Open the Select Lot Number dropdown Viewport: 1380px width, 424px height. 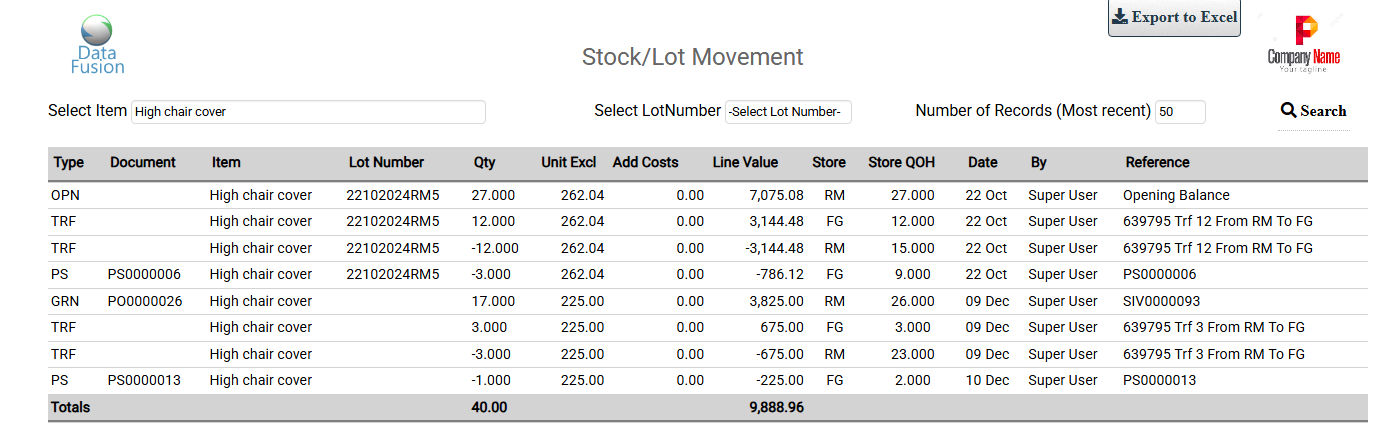click(788, 112)
